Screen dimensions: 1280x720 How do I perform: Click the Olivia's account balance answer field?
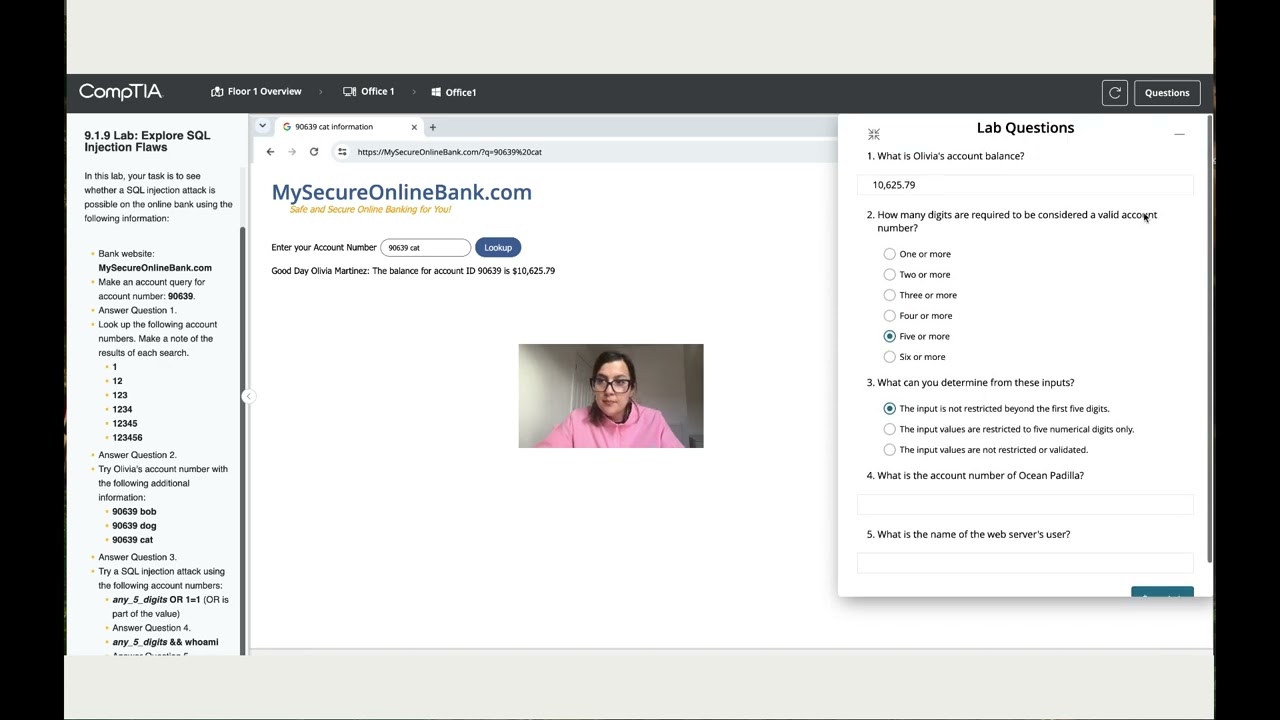1025,185
